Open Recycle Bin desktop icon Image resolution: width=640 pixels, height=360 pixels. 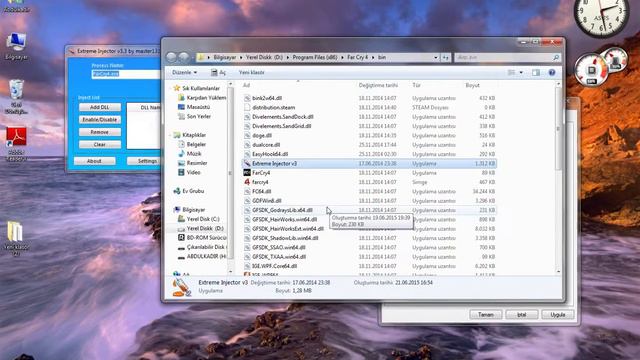[16, 97]
